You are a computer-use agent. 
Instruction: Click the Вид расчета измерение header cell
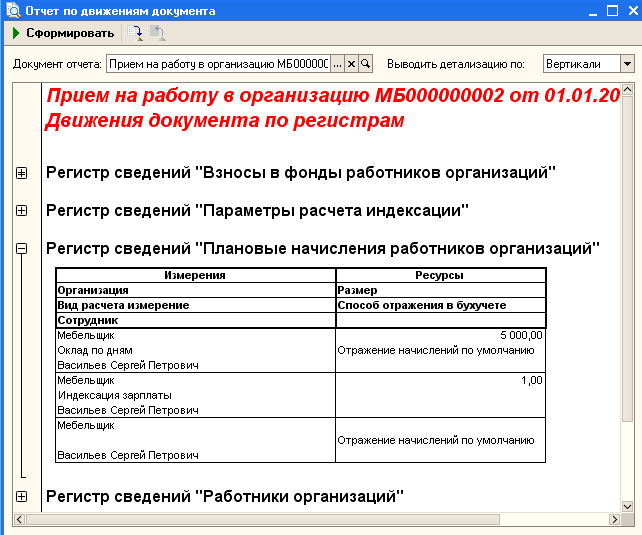(x=195, y=305)
